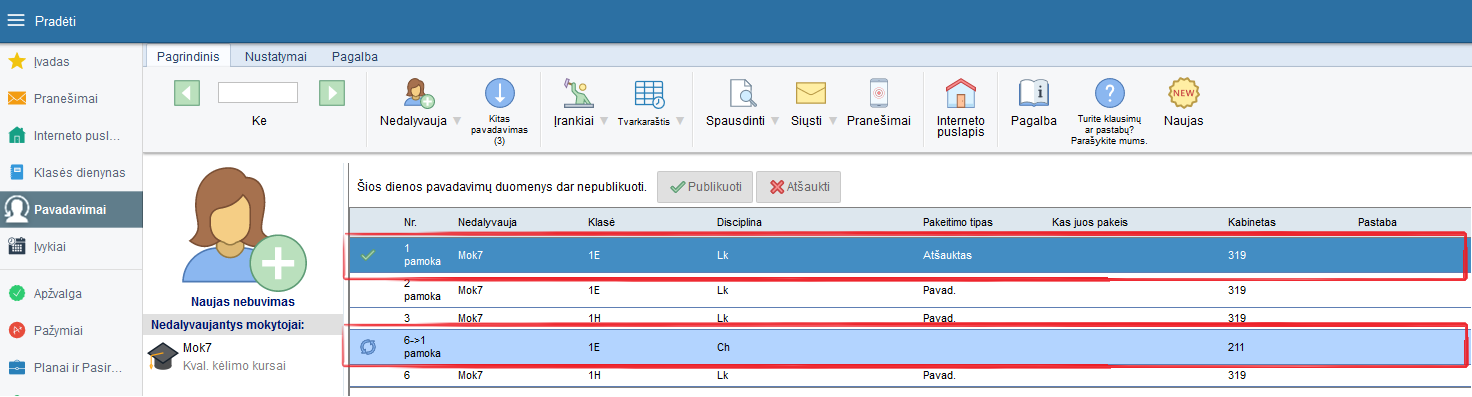Click Lk discipline in row 6
The image size is (1472, 397).
723,375
